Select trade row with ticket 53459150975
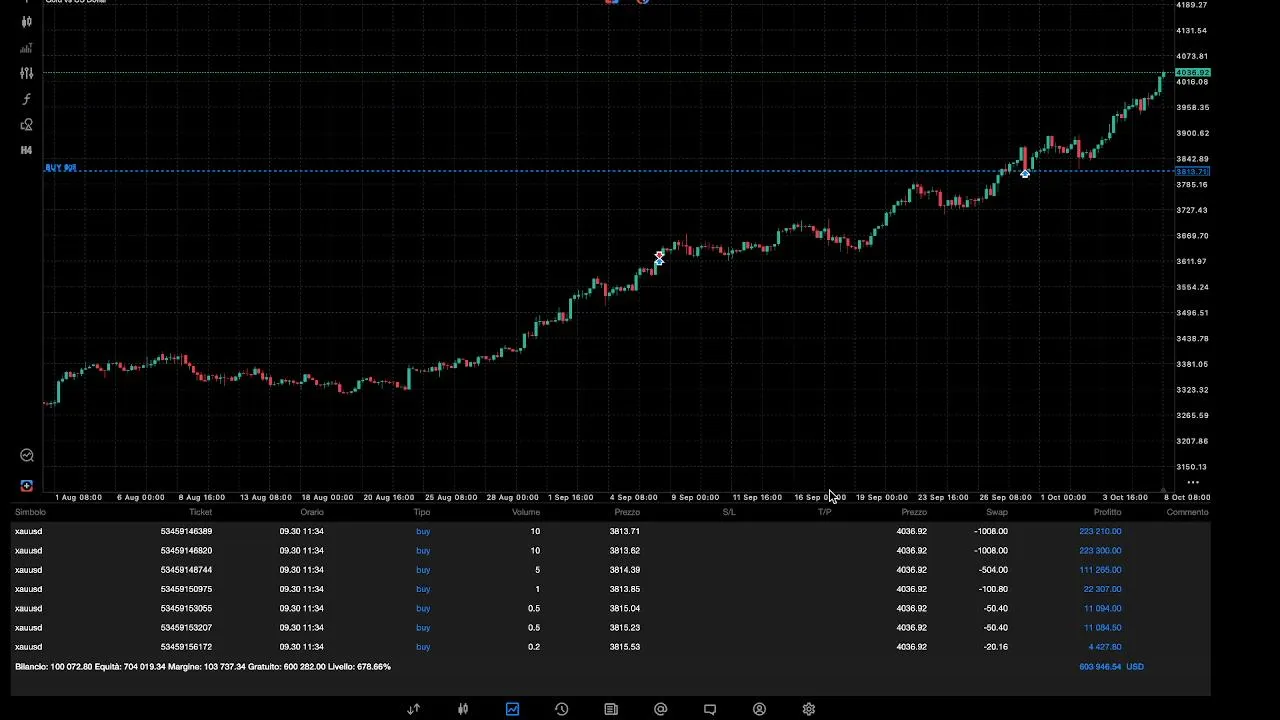This screenshot has width=1280, height=720. [x=611, y=589]
